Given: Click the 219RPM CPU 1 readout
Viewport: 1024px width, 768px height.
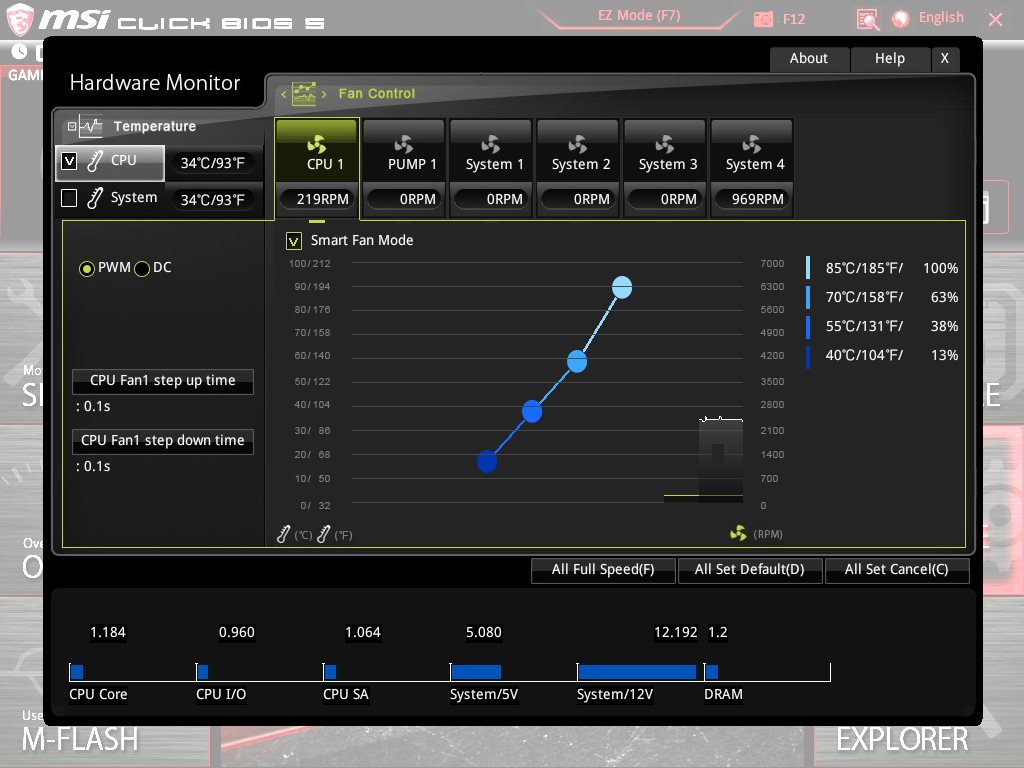Looking at the screenshot, I should pos(317,199).
